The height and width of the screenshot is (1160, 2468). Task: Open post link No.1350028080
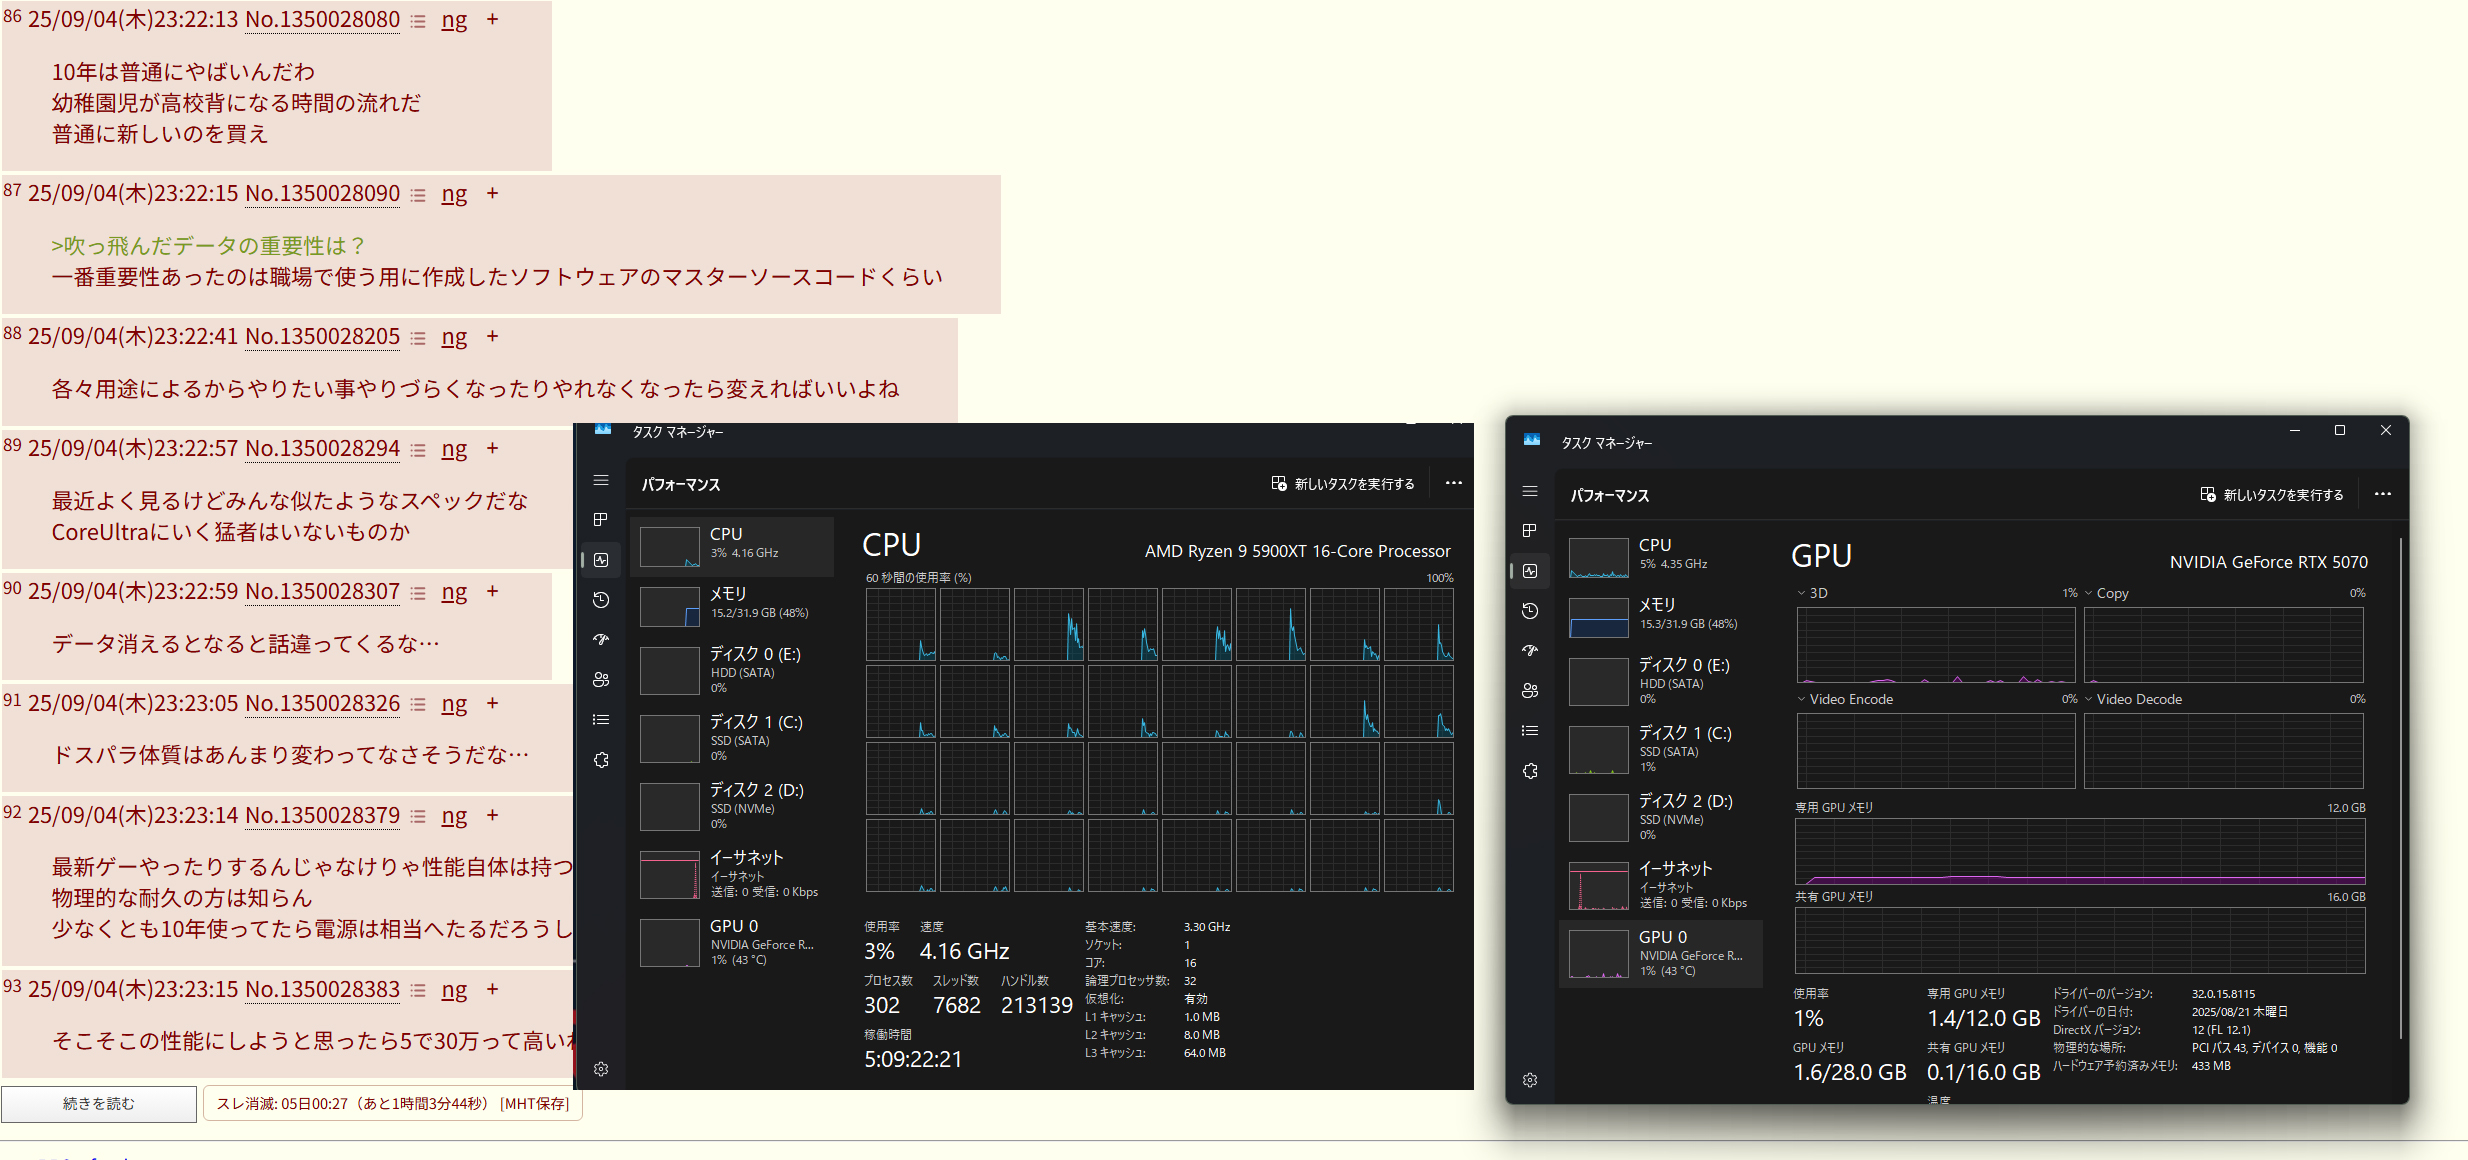(322, 20)
